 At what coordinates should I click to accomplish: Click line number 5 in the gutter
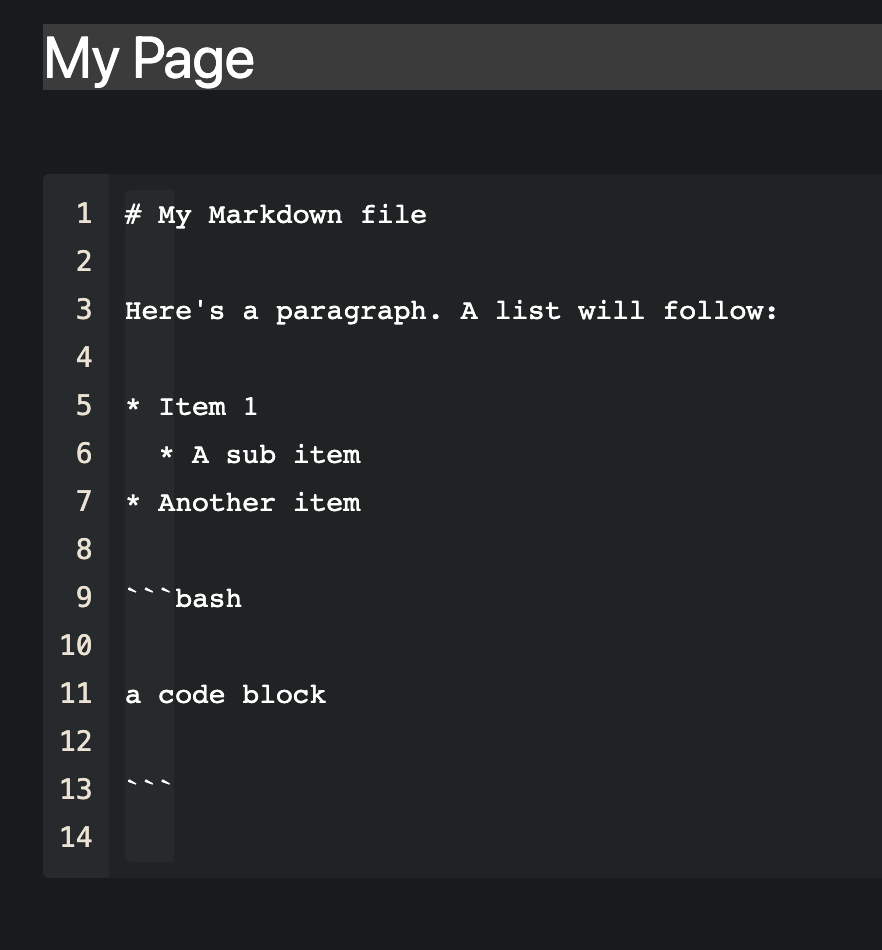pyautogui.click(x=84, y=405)
